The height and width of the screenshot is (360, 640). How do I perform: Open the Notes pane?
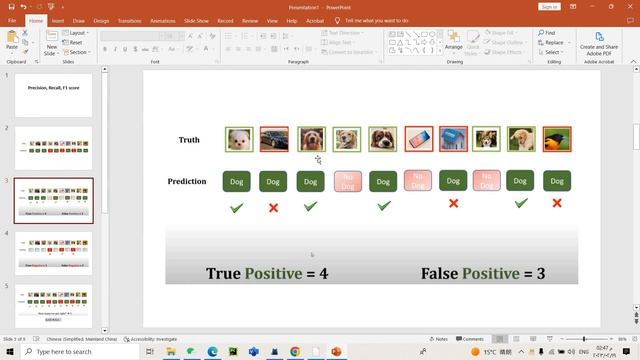[438, 339]
